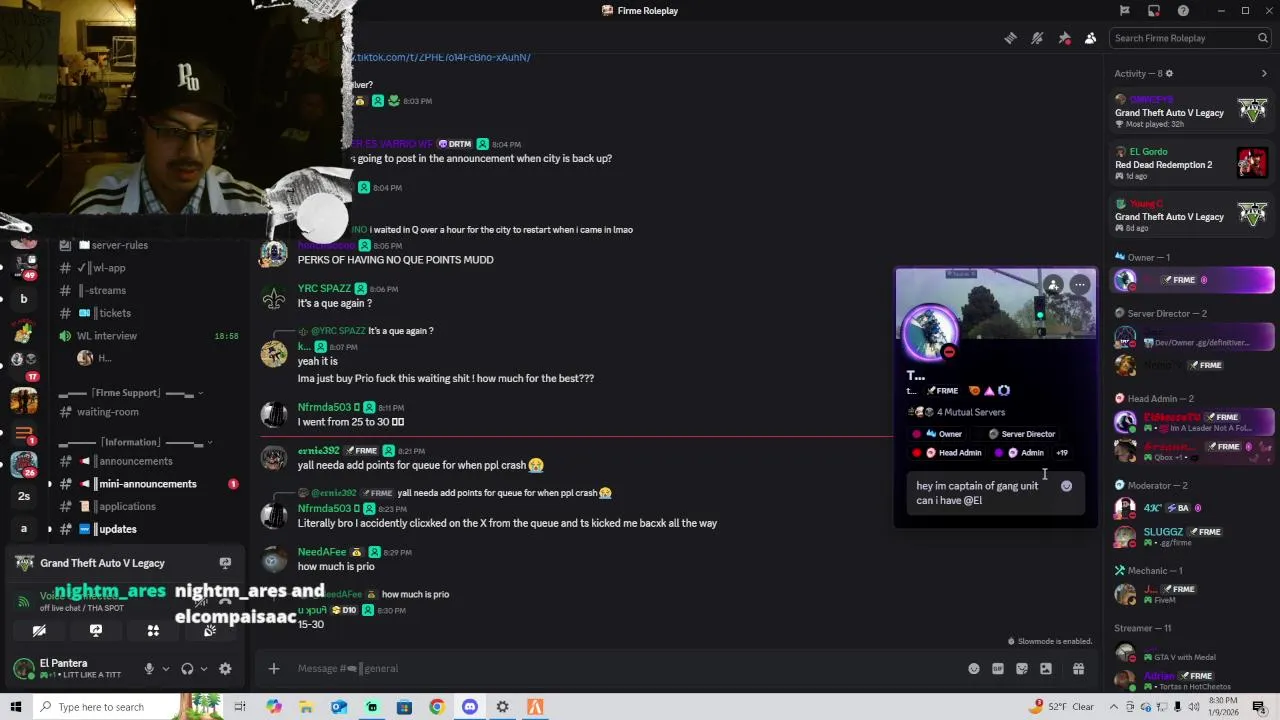Open ernie392's user profile from message

(318, 451)
